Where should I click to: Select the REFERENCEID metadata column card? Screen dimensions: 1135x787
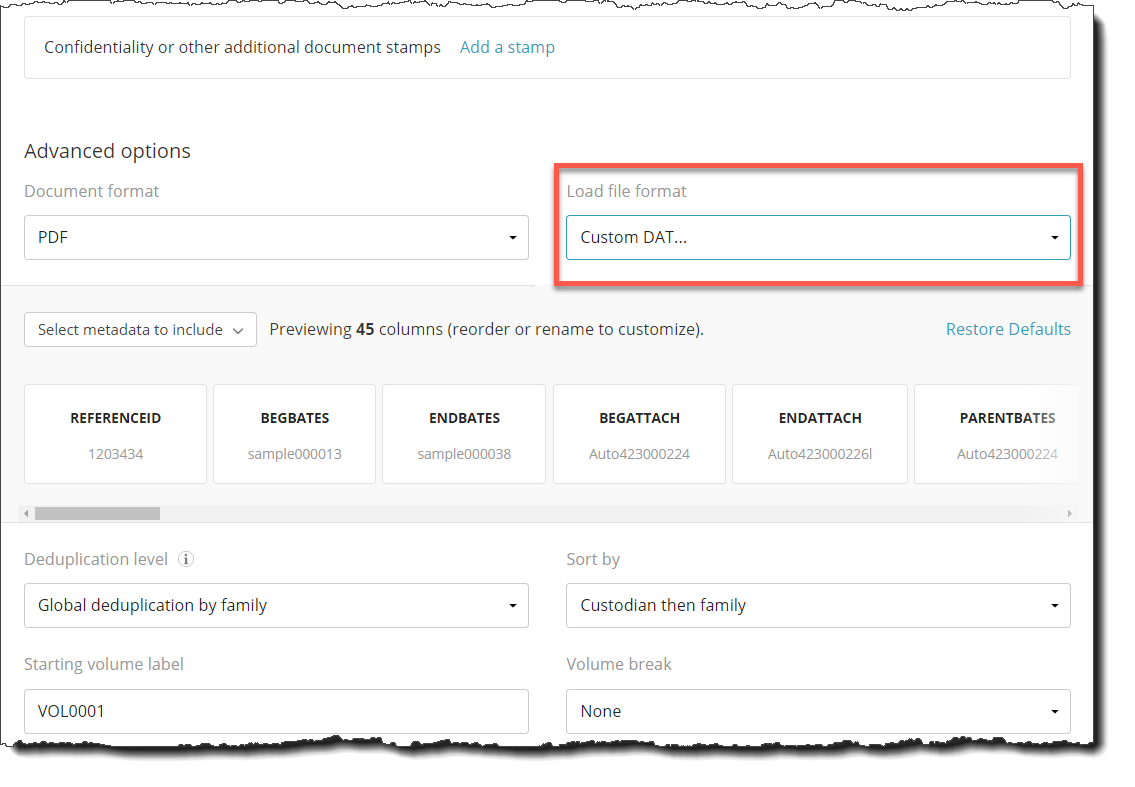click(x=115, y=434)
